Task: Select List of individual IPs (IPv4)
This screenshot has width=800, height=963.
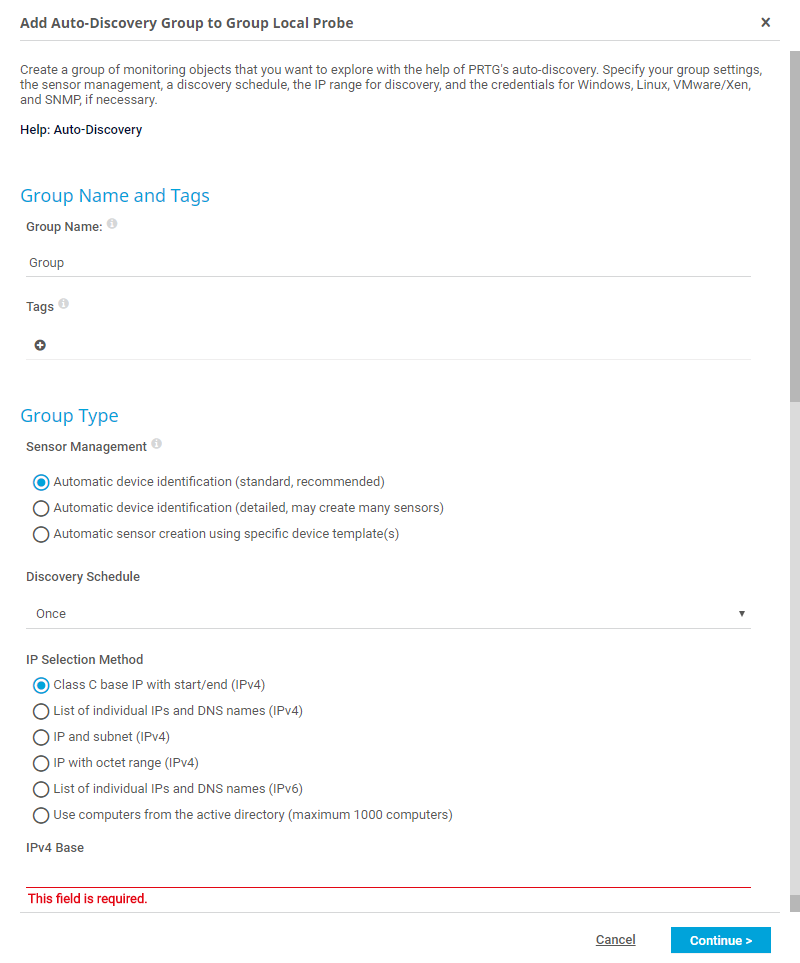Action: 41,711
